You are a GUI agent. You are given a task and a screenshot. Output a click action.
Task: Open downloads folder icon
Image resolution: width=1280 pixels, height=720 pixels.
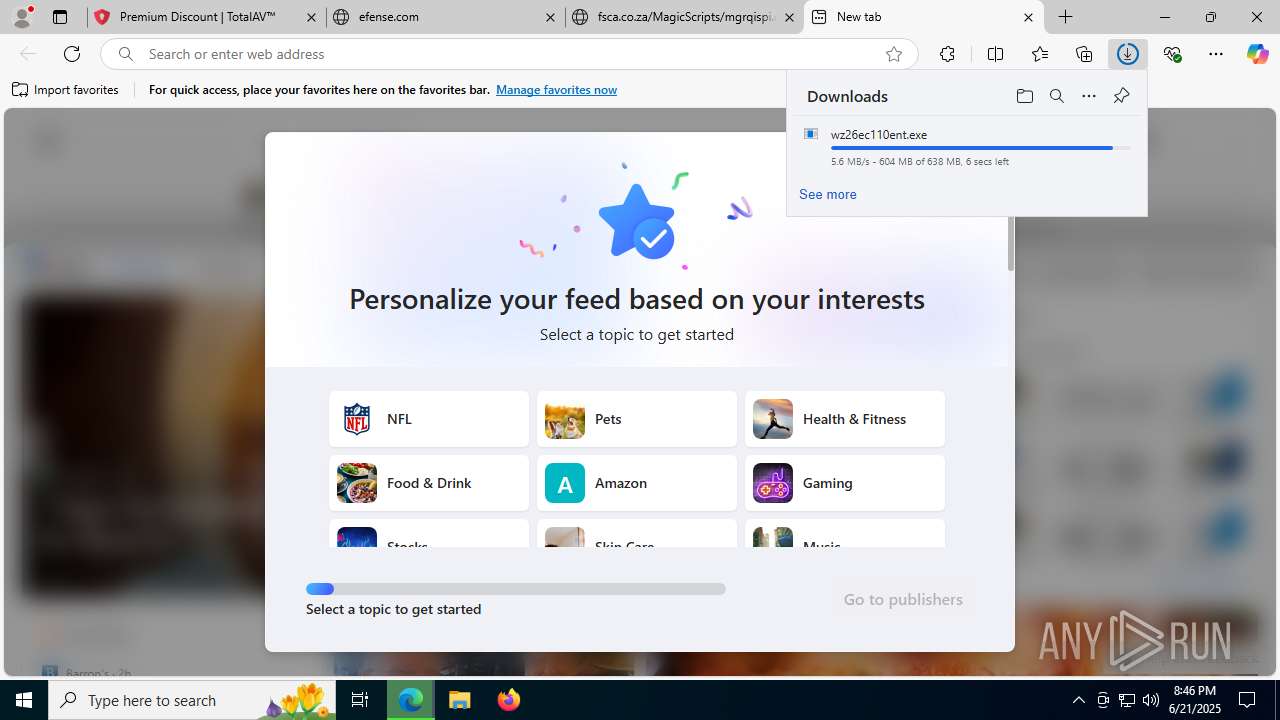point(1024,96)
